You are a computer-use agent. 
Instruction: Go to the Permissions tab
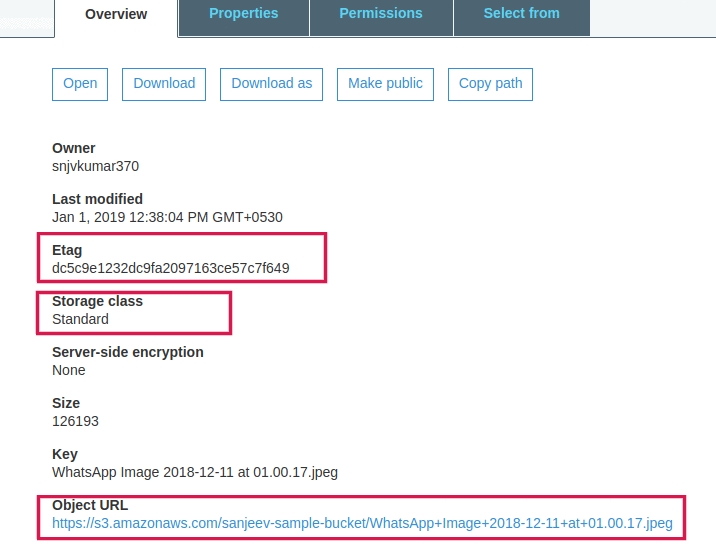pyautogui.click(x=380, y=14)
